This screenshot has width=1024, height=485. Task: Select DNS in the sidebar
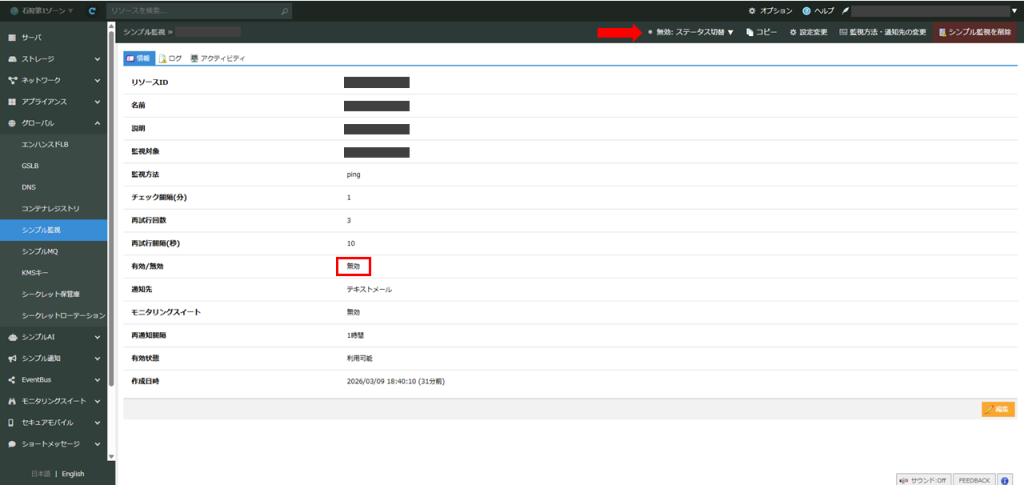coord(29,187)
